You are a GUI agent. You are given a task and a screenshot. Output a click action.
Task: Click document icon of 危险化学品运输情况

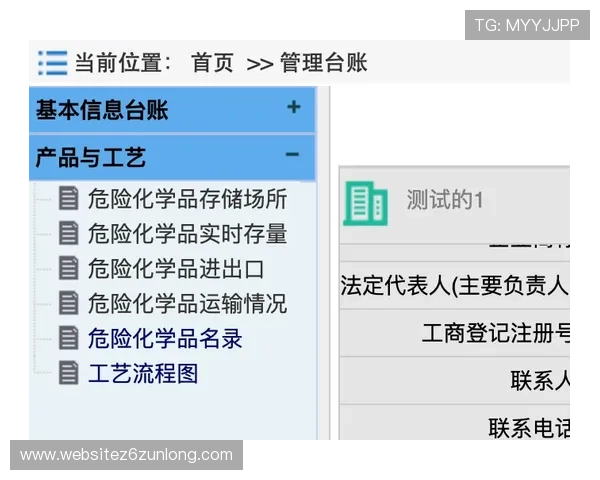[x=68, y=303]
